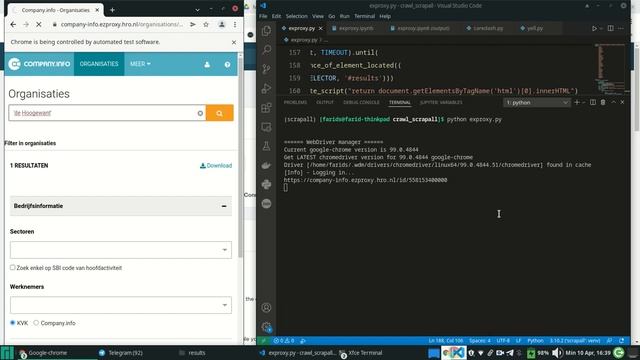Viewport: 640px width, 360px height.
Task: Run Python file with play icon
Action: click(x=594, y=28)
